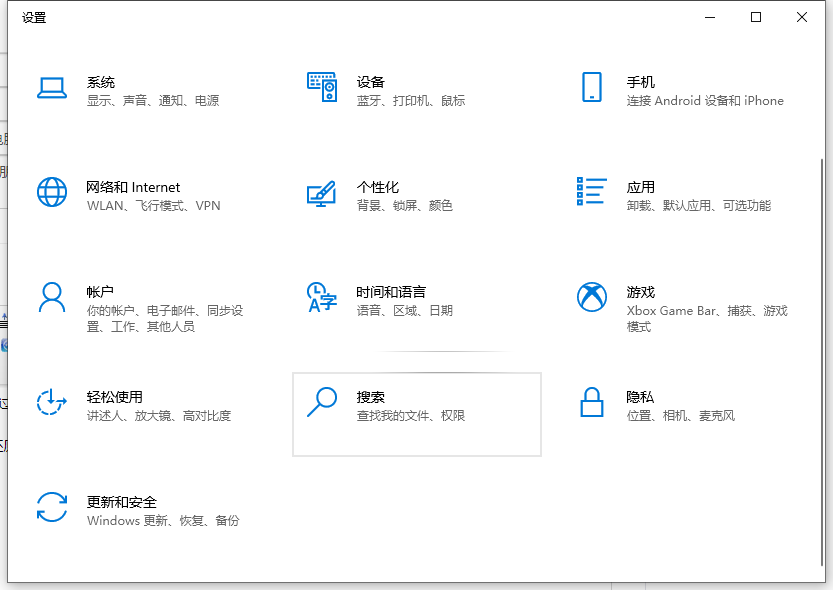Click the 连接 Android 设备和 iPhone link
Viewport: 833px width, 590px height.
pos(704,101)
